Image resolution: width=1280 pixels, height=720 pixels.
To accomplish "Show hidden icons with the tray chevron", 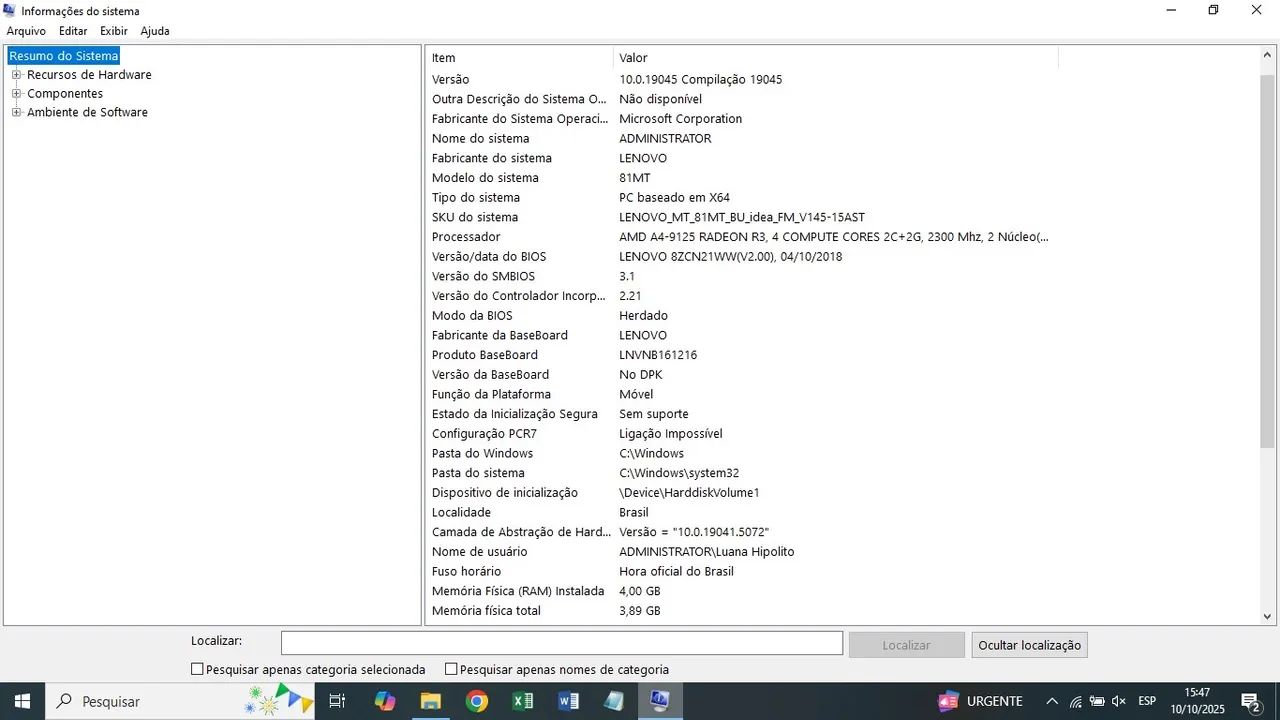I will (x=1052, y=701).
